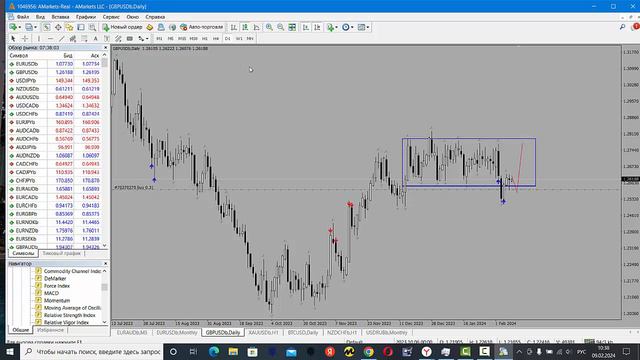Select the equidistant channel tool

pos(73,38)
